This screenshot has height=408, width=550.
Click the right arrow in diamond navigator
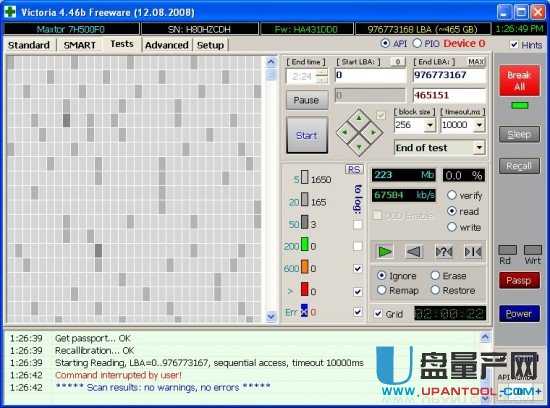(374, 133)
